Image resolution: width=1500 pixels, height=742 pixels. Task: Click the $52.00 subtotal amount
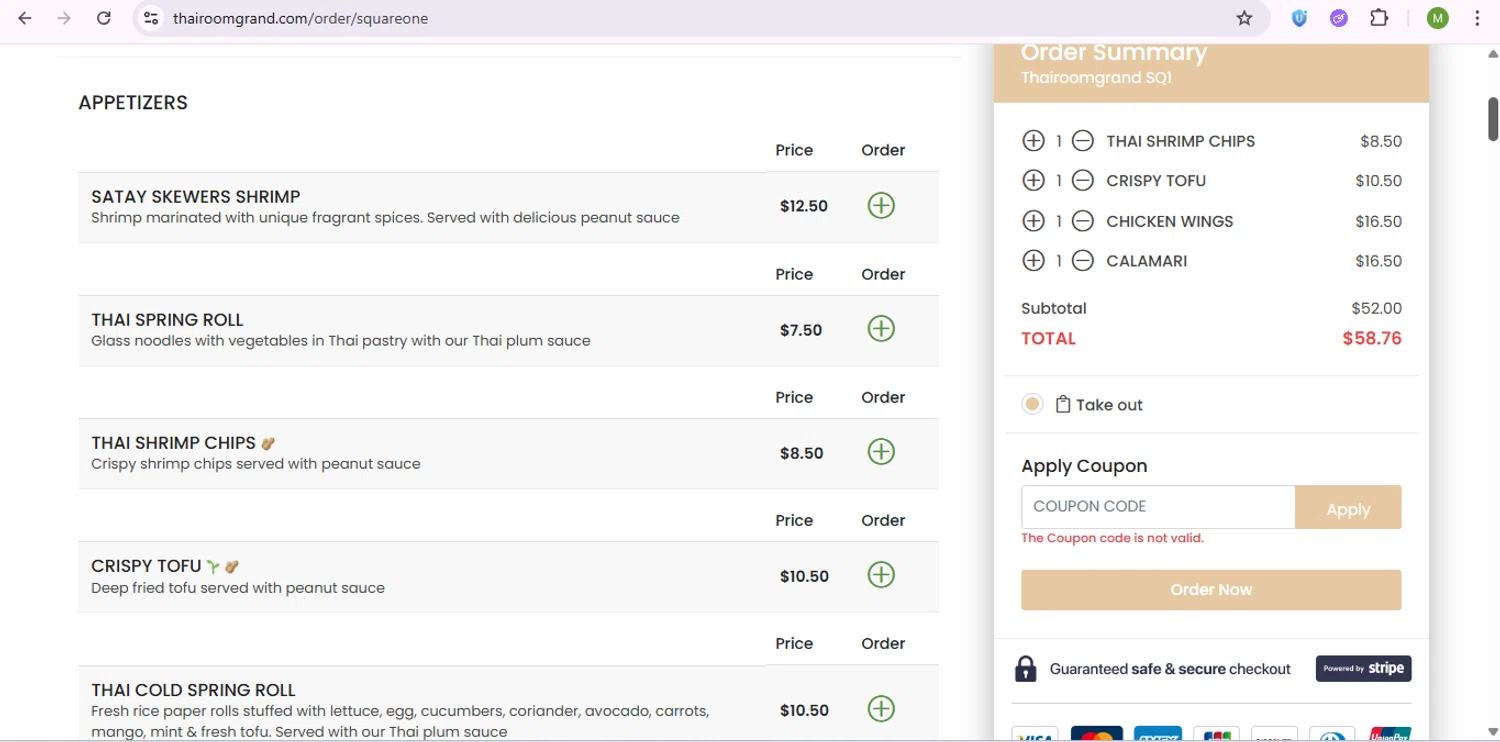1376,308
